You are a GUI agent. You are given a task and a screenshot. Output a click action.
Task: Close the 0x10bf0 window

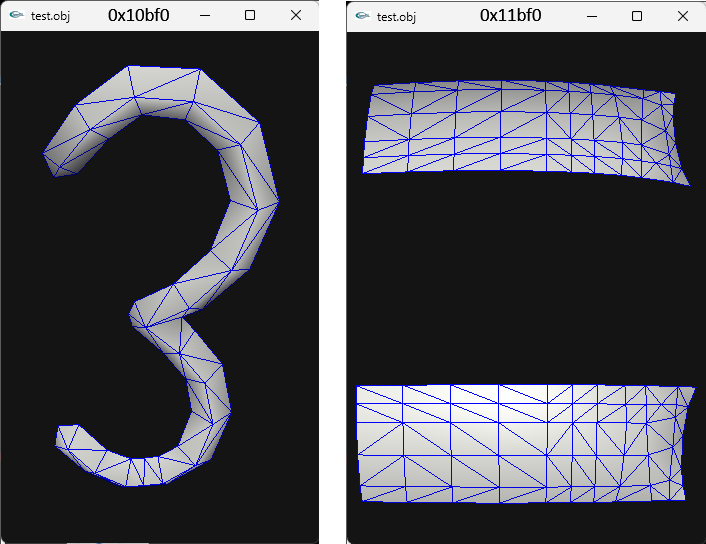(x=296, y=15)
